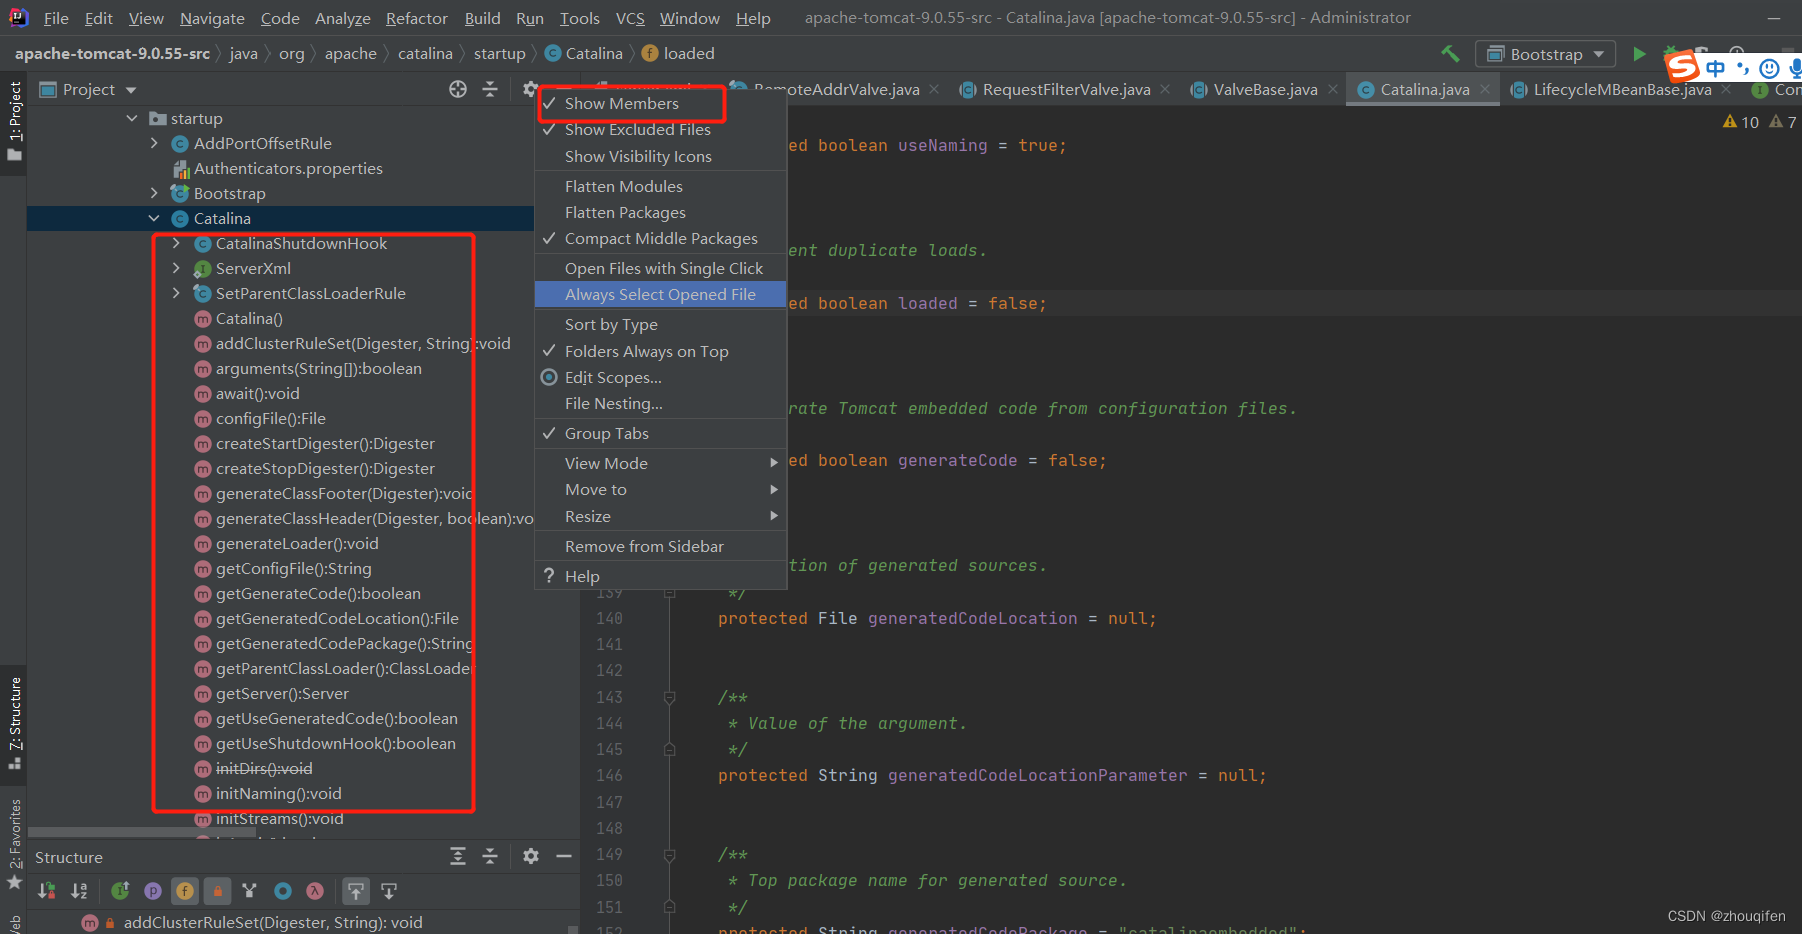Viewport: 1802px width, 934px height.
Task: Enable Flatten Packages option
Action: click(661, 212)
